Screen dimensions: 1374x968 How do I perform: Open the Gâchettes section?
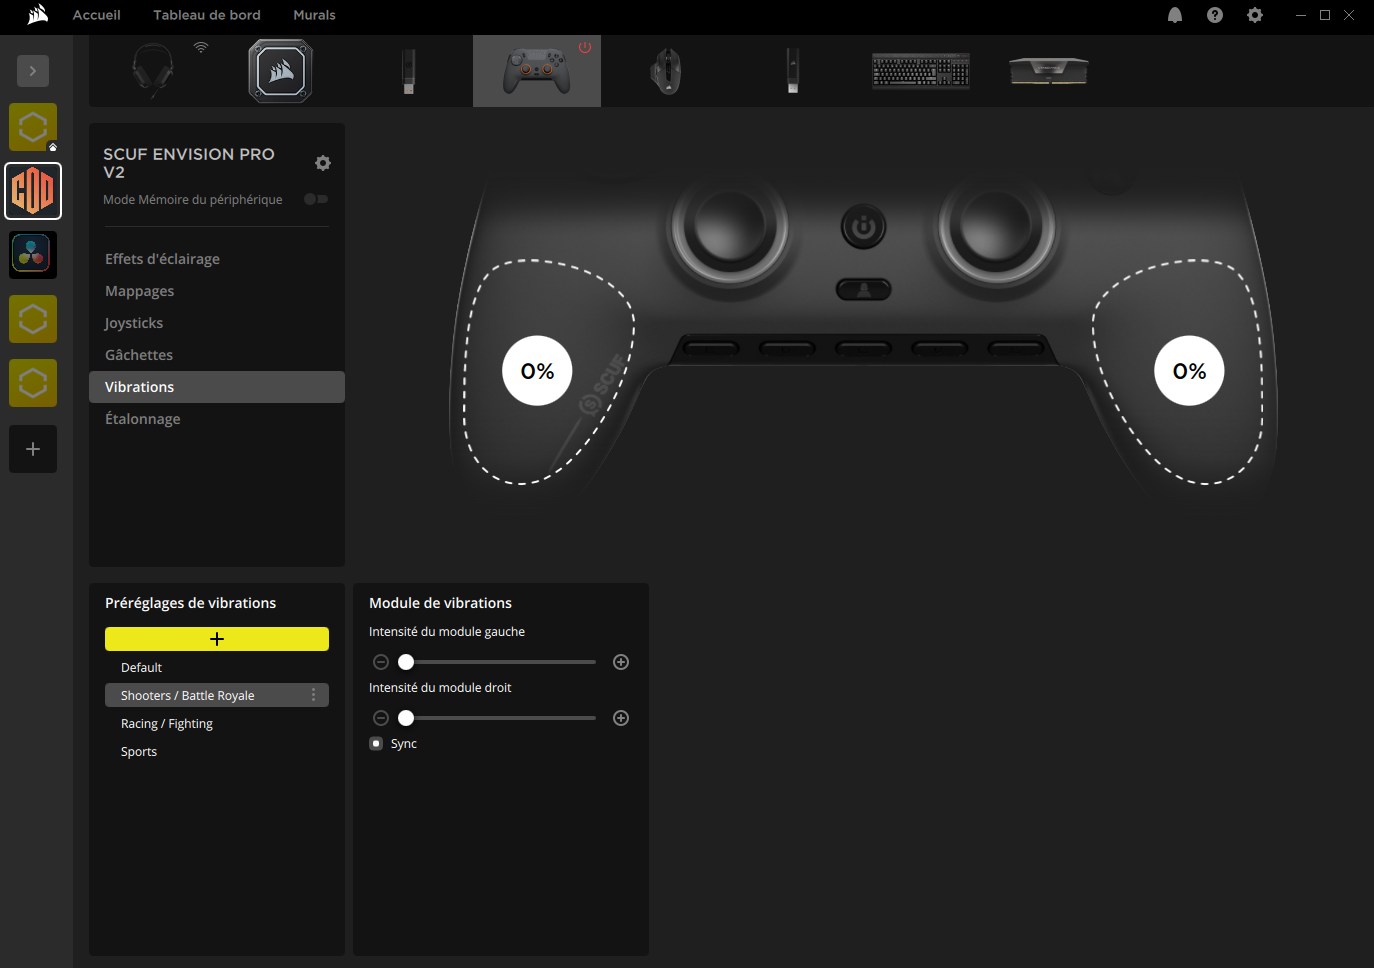click(x=139, y=355)
